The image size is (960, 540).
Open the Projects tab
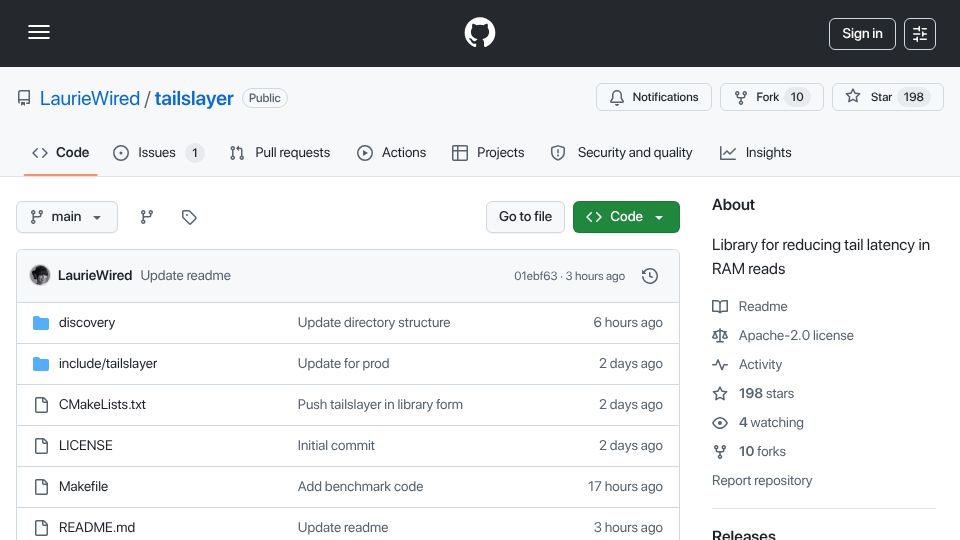[488, 152]
